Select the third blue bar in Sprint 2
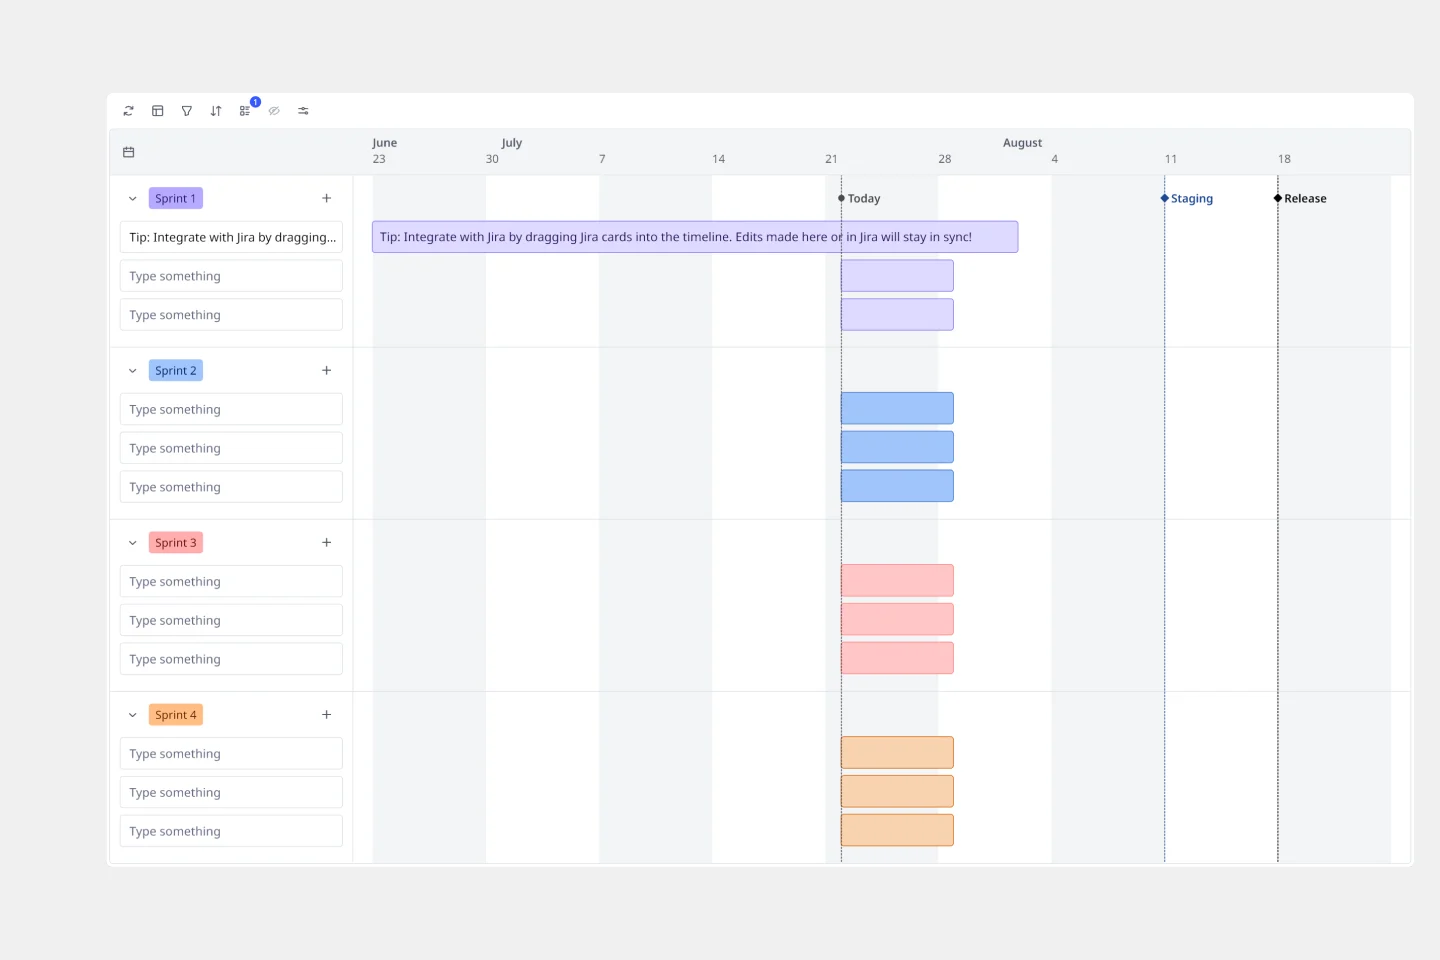Screen dimensions: 1440x960 click(897, 486)
